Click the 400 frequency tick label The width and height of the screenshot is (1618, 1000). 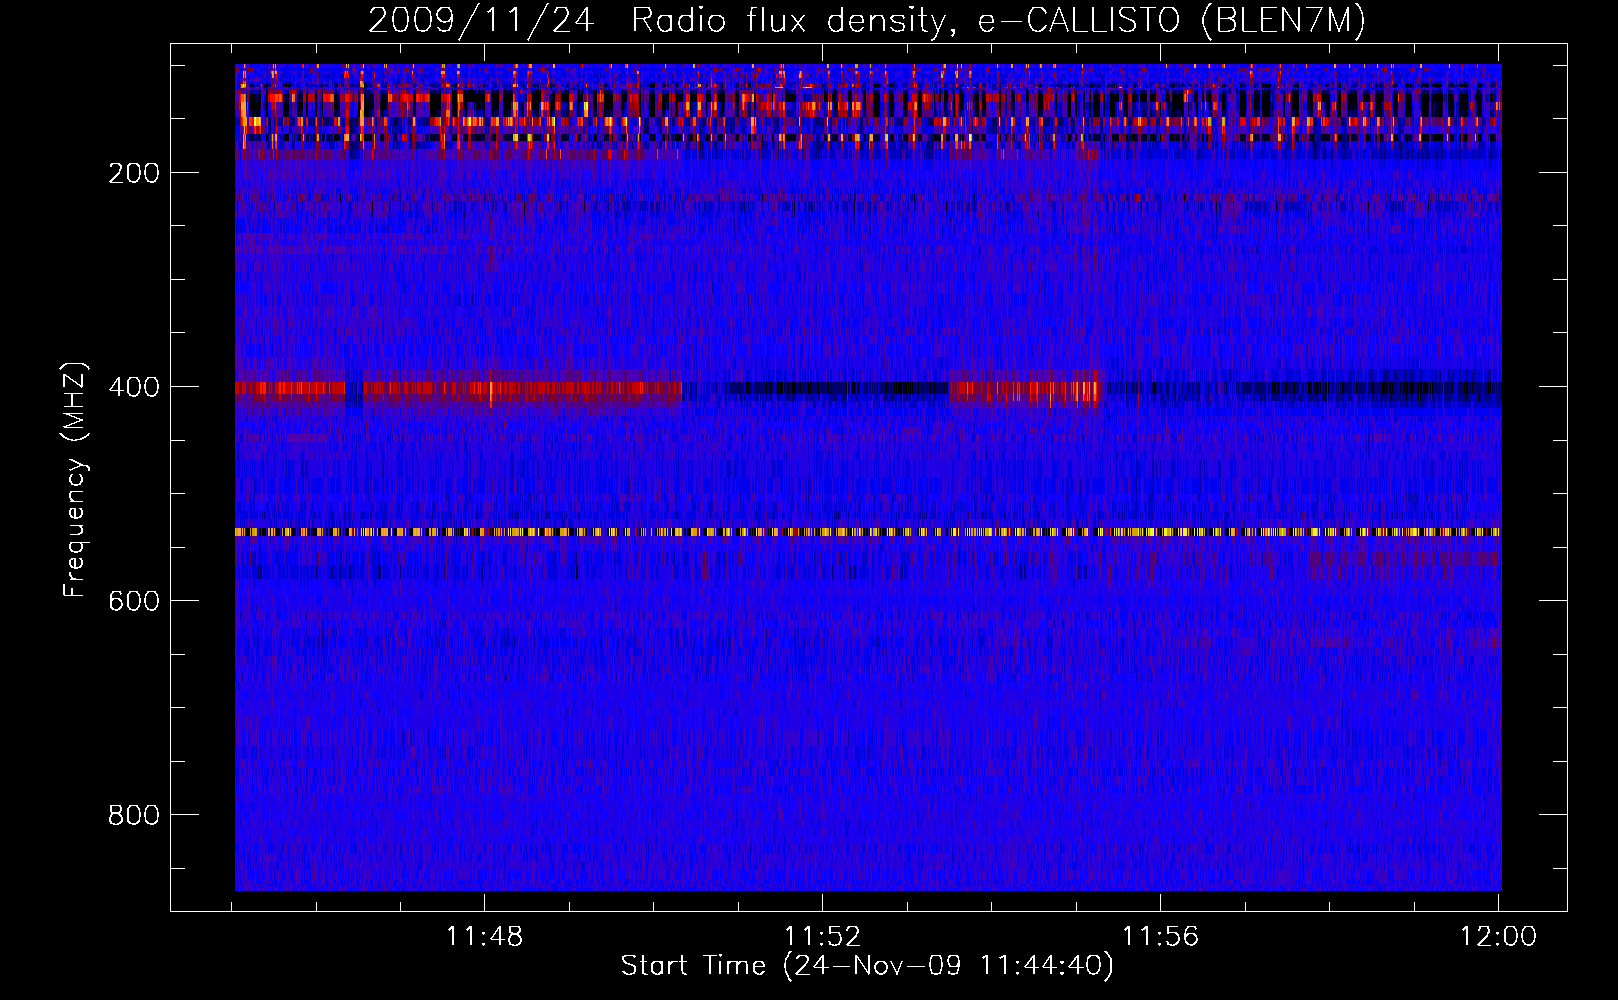pyautogui.click(x=134, y=387)
